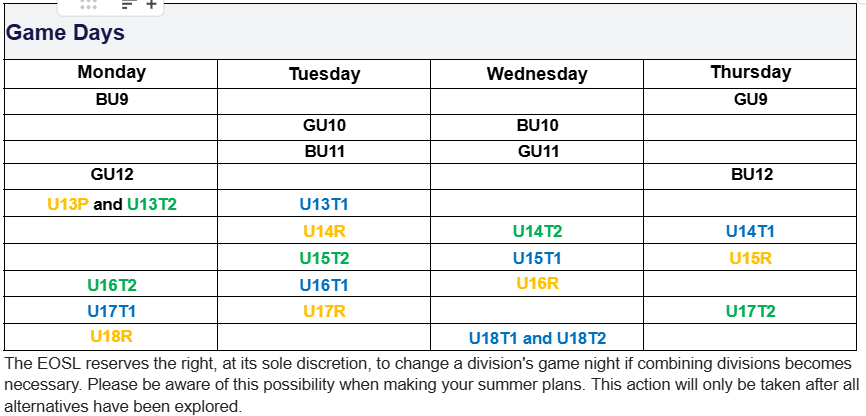The image size is (866, 416).
Task: Click the drag handle dots icon
Action: click(x=88, y=5)
